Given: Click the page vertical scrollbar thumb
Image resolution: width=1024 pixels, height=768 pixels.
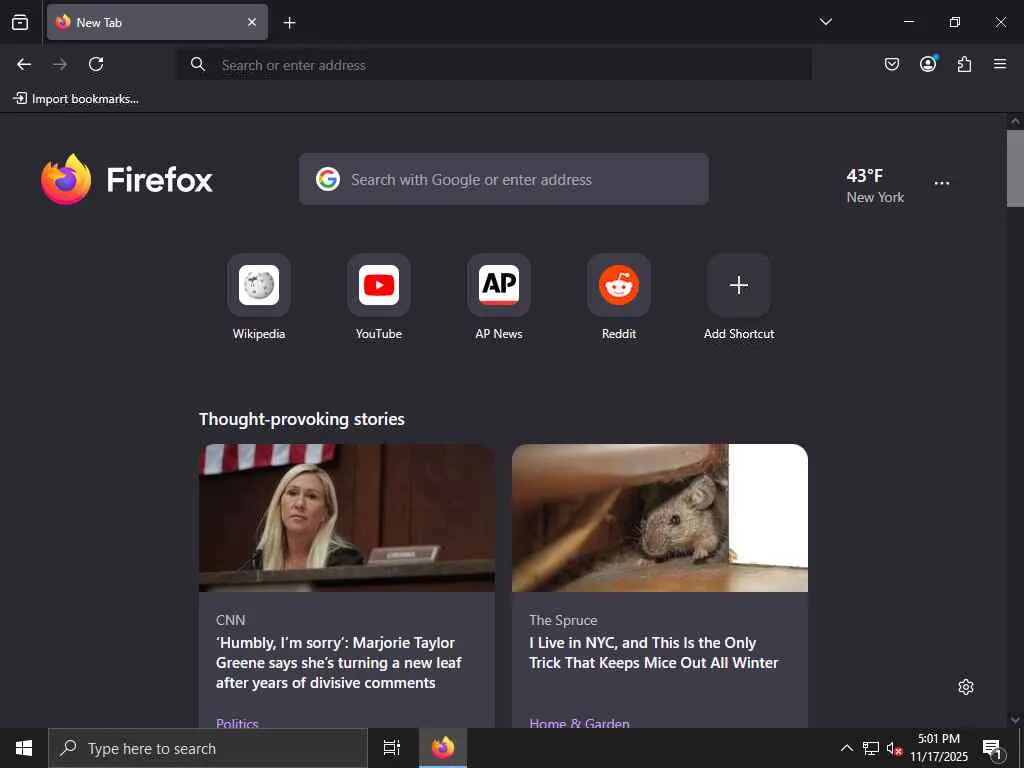Looking at the screenshot, I should pos(1015,168).
